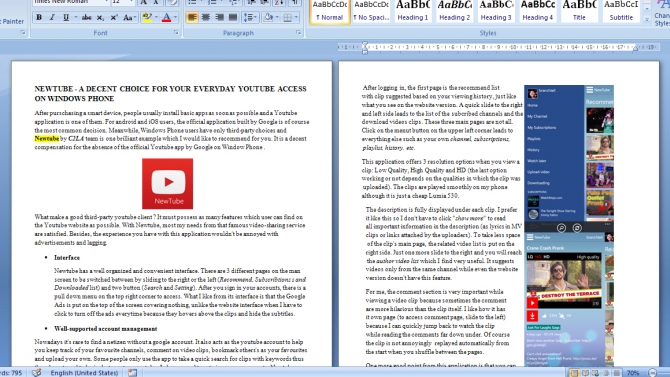670x377 pixels.
Task: Justify the paragraph text
Action: click(233, 18)
